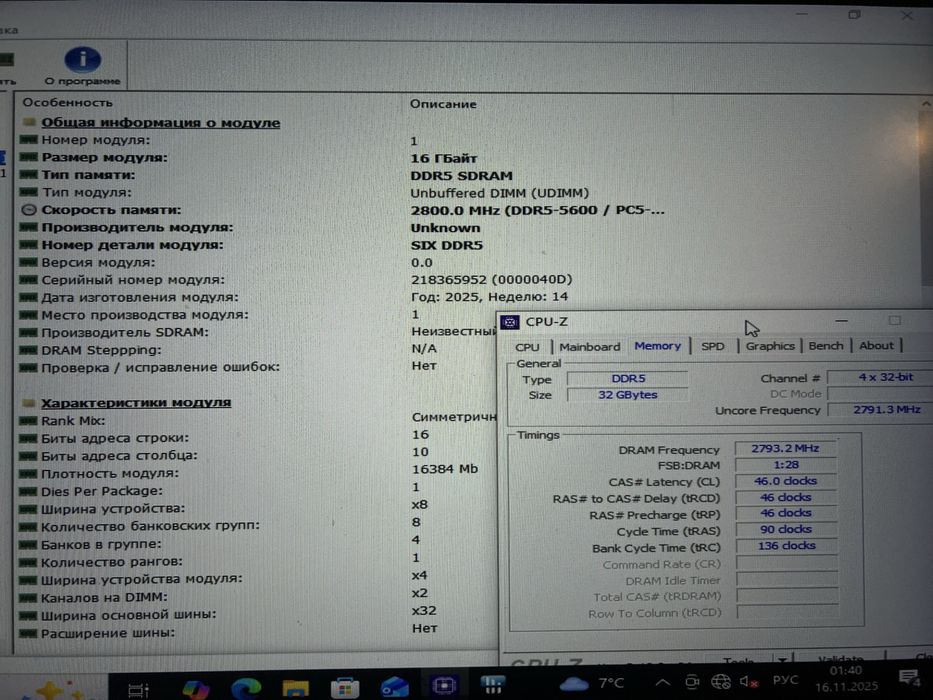Select the "Скорость памяти" row
The height and width of the screenshot is (700, 933).
(x=342, y=210)
